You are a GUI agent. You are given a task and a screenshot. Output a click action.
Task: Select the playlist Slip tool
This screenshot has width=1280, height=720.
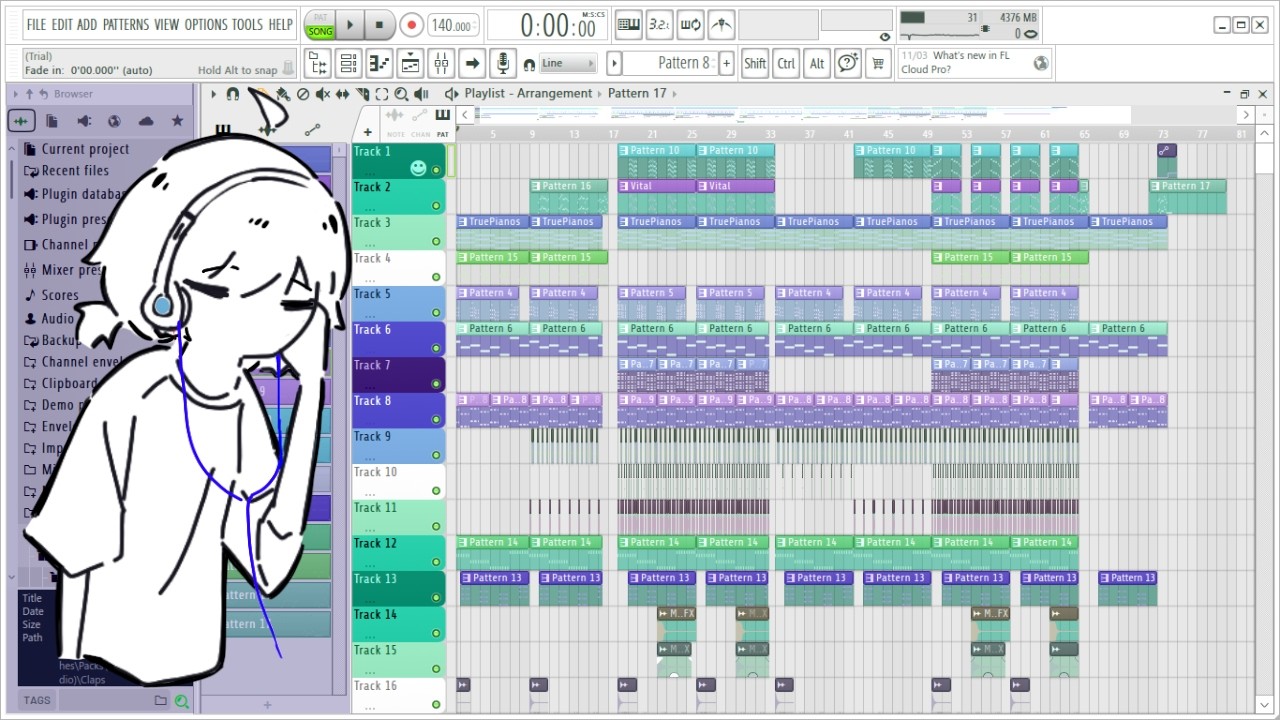(x=342, y=94)
